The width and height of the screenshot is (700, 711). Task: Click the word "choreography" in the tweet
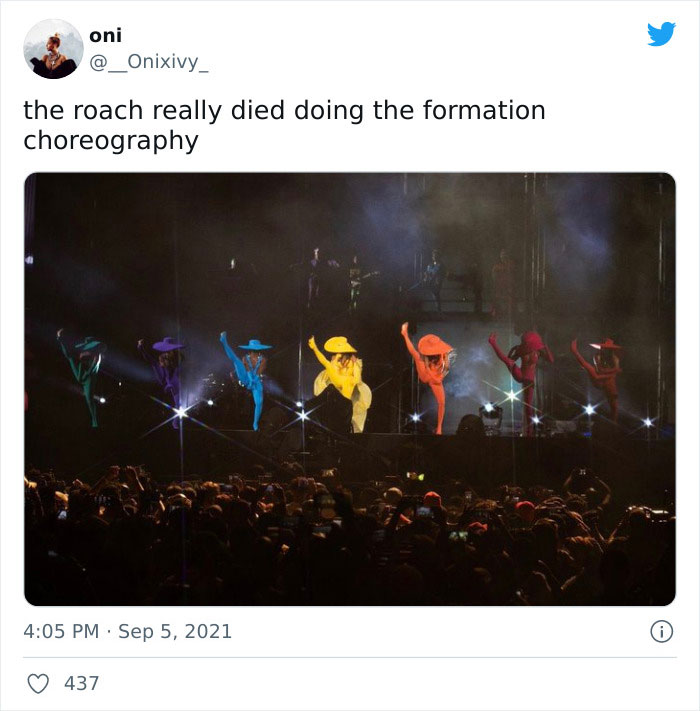(111, 140)
